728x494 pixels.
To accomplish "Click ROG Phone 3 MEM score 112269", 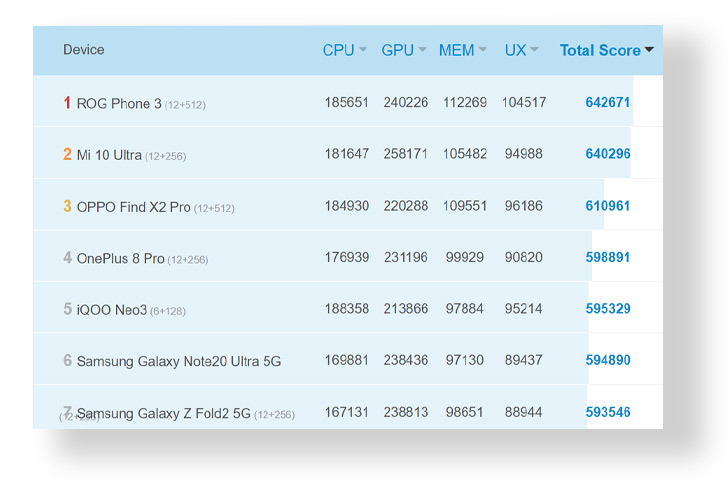I will tap(465, 102).
